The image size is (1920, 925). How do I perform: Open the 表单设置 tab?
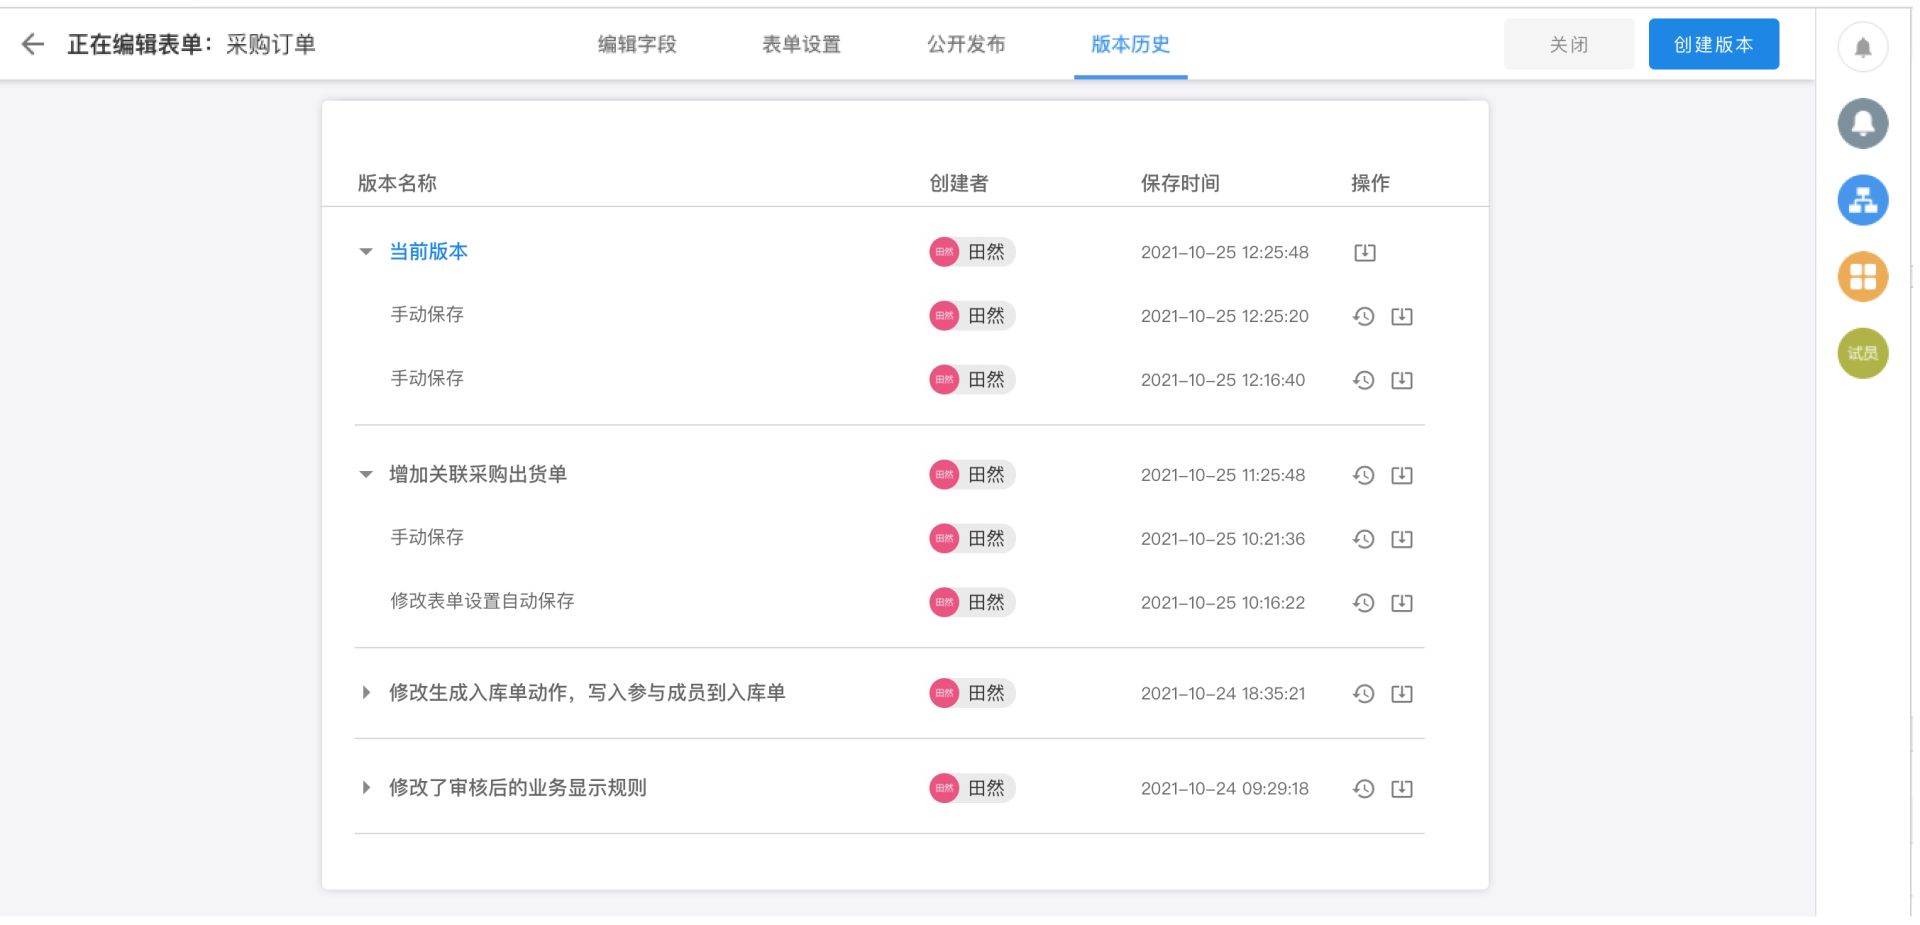801,45
